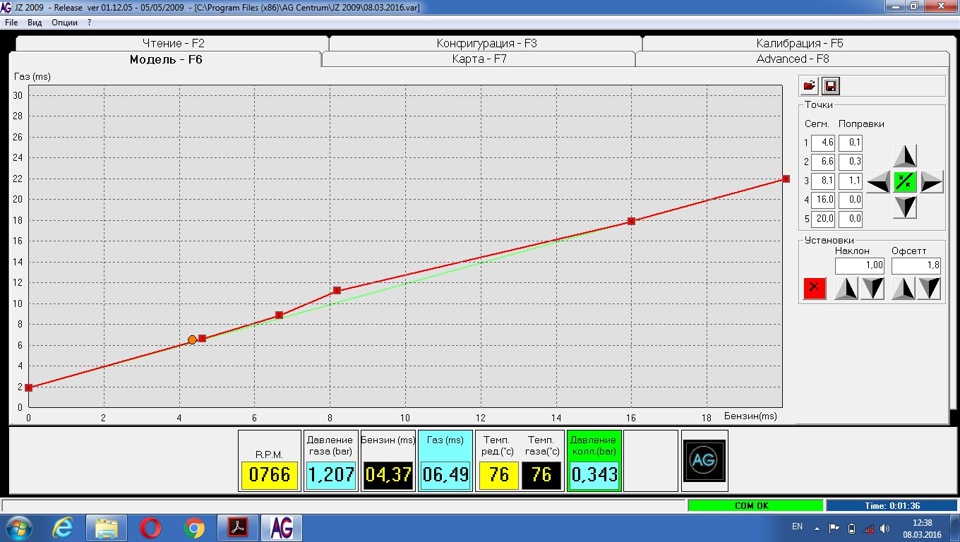Select the orange current operating point marker
This screenshot has height=542, width=960.
point(192,340)
